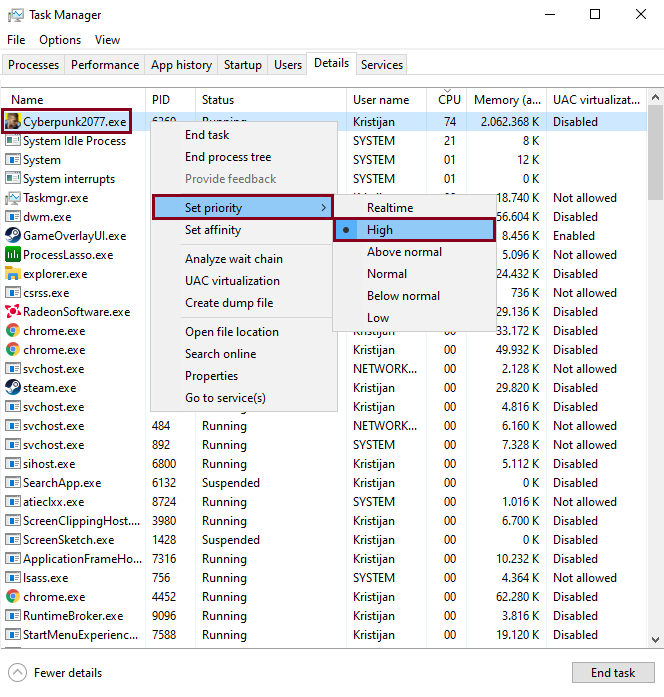The image size is (664, 697).
Task: Choose Analyze wait chain
Action: click(x=244, y=259)
